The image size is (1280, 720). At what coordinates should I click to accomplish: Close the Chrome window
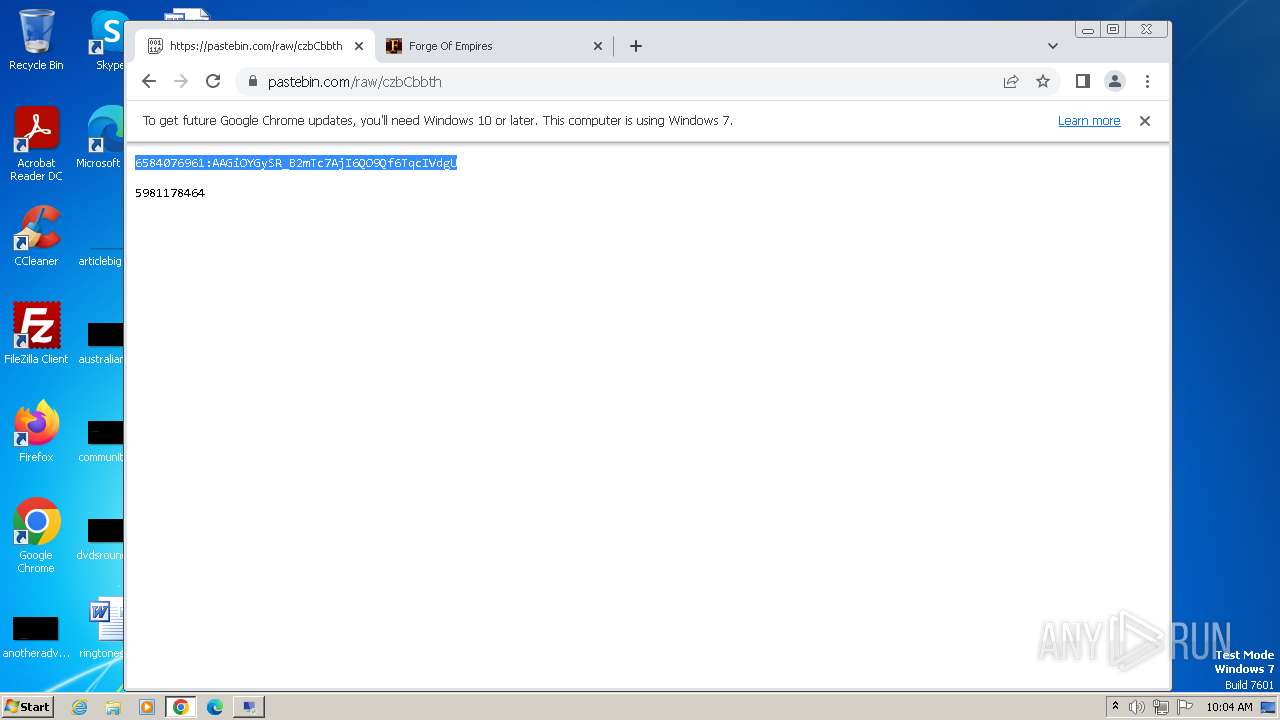coord(1147,30)
